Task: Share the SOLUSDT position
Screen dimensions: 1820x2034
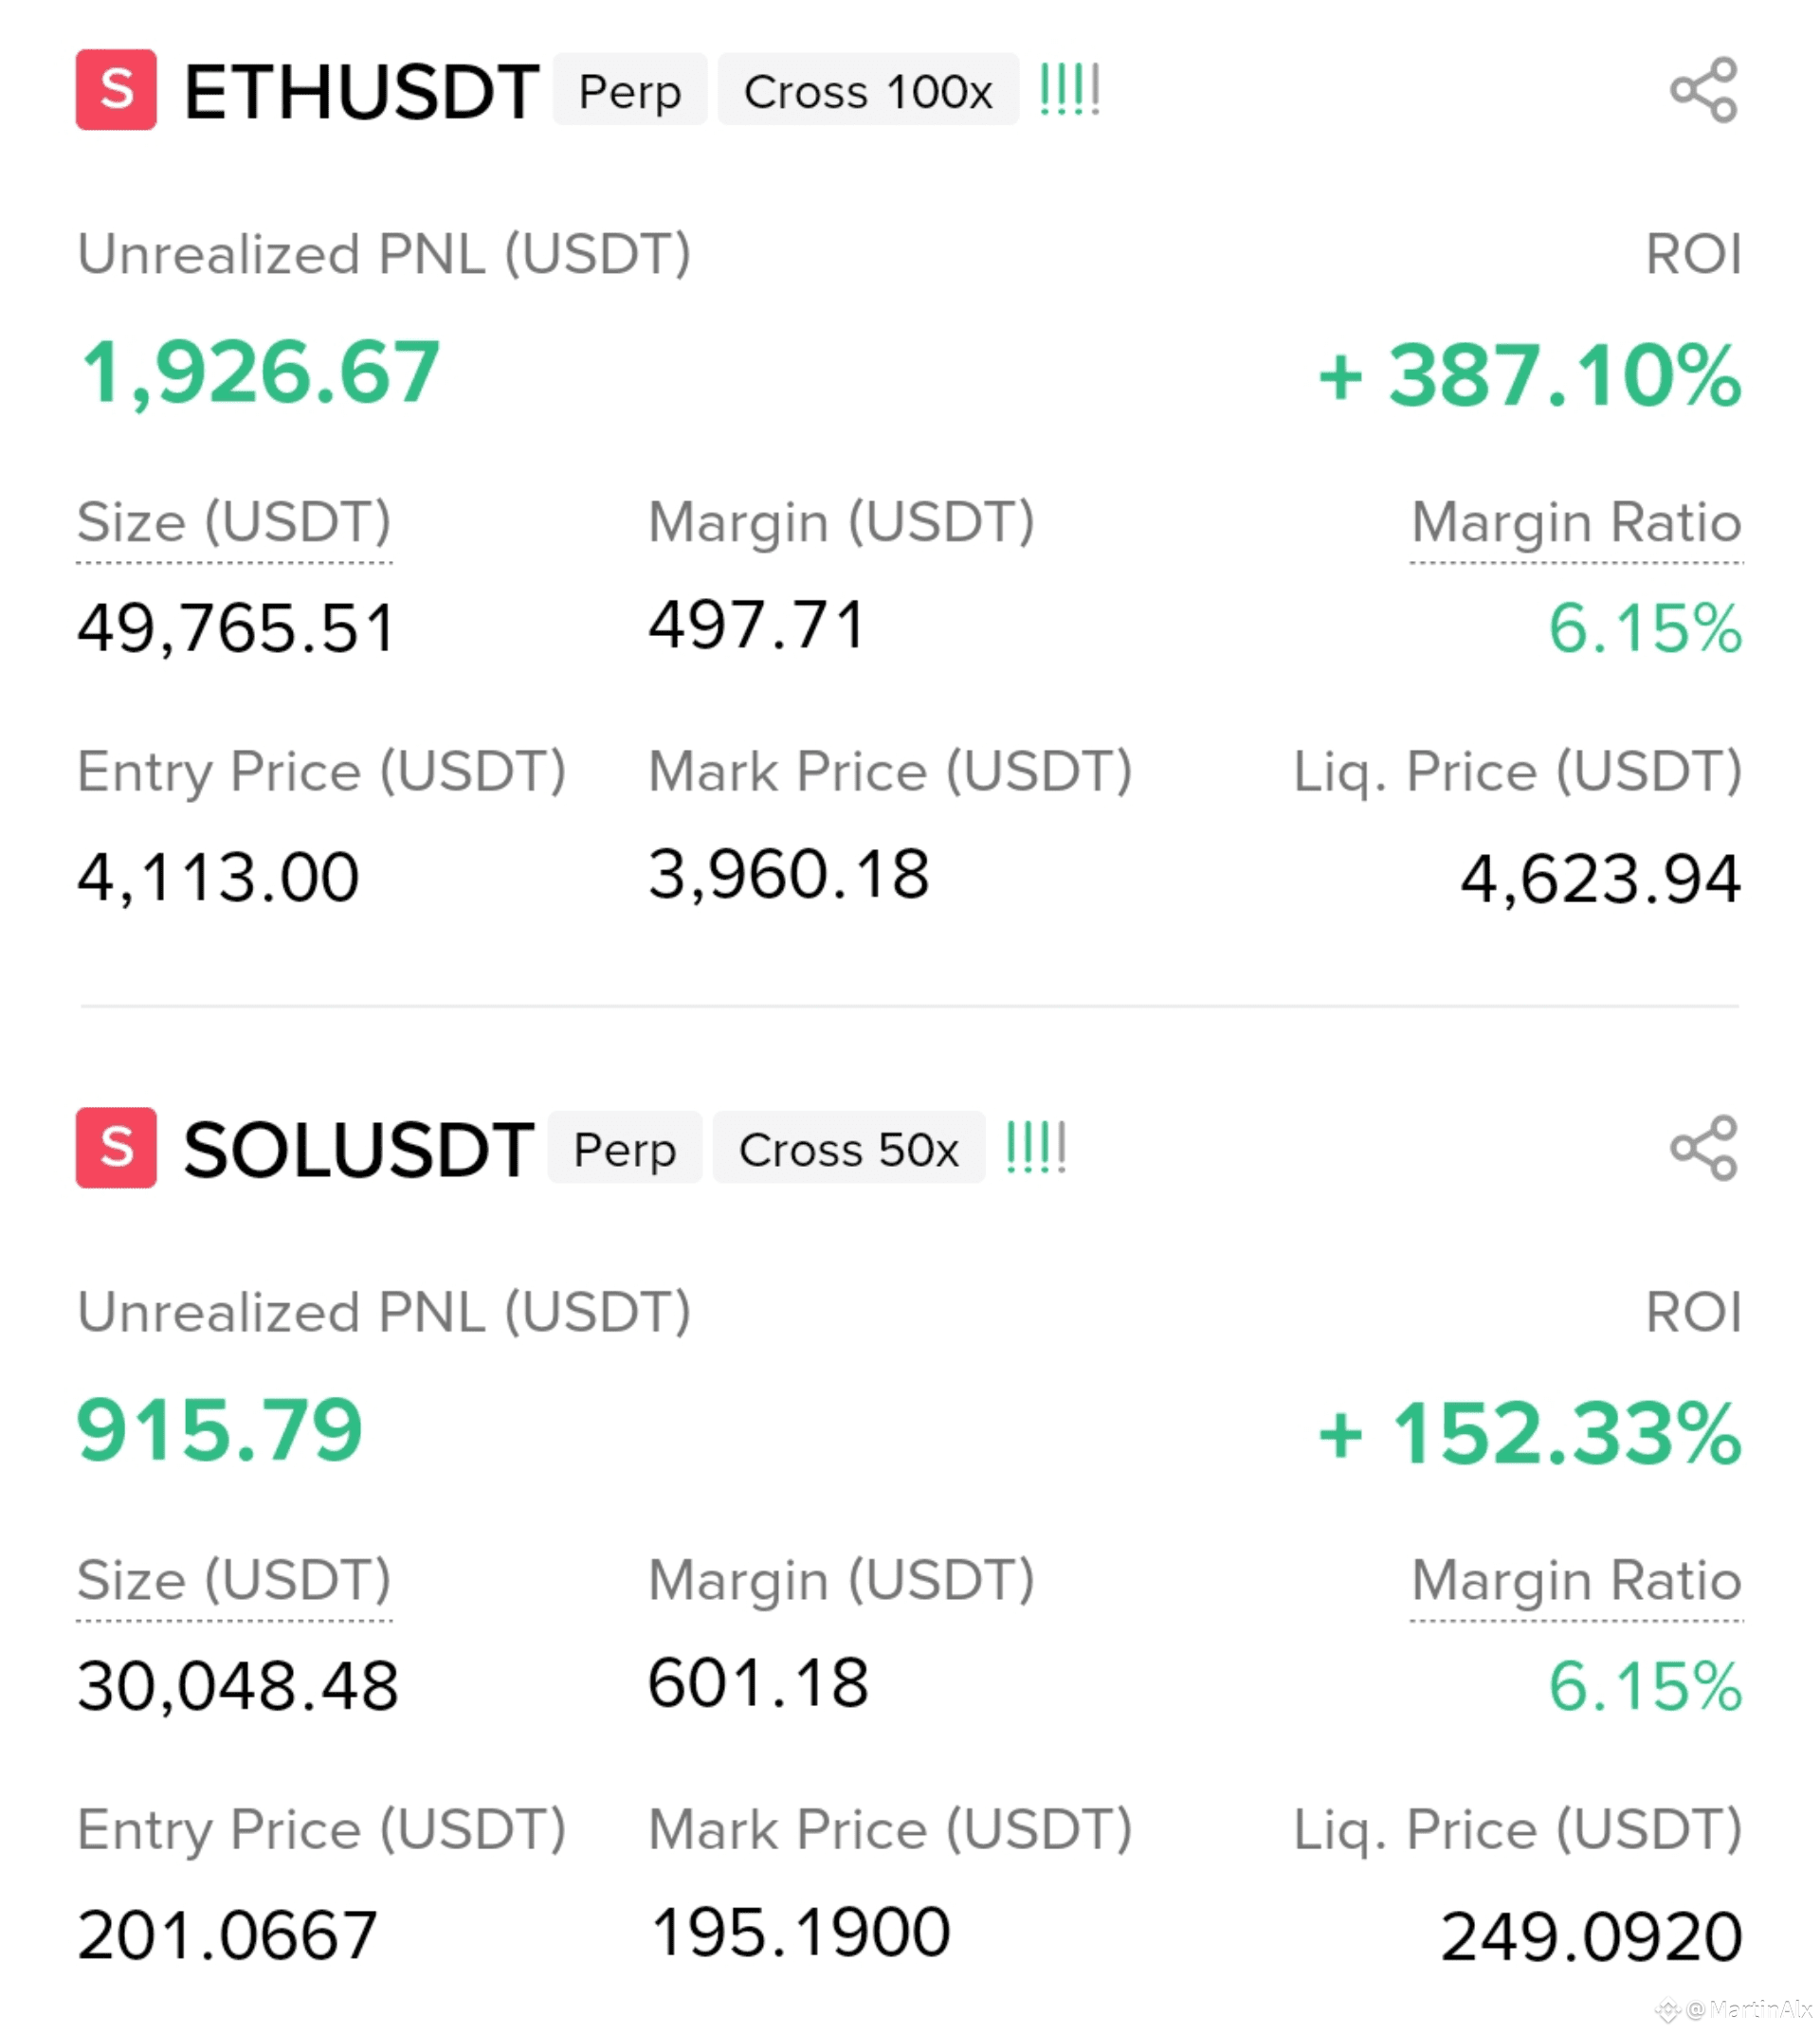Action: (1703, 1147)
